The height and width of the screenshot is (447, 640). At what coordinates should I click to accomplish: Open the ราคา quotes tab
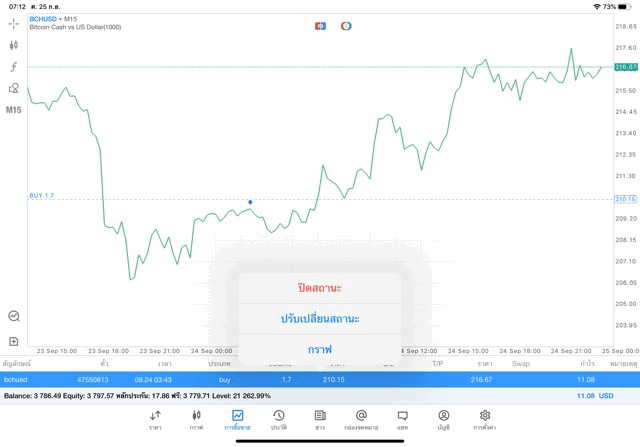(155, 419)
